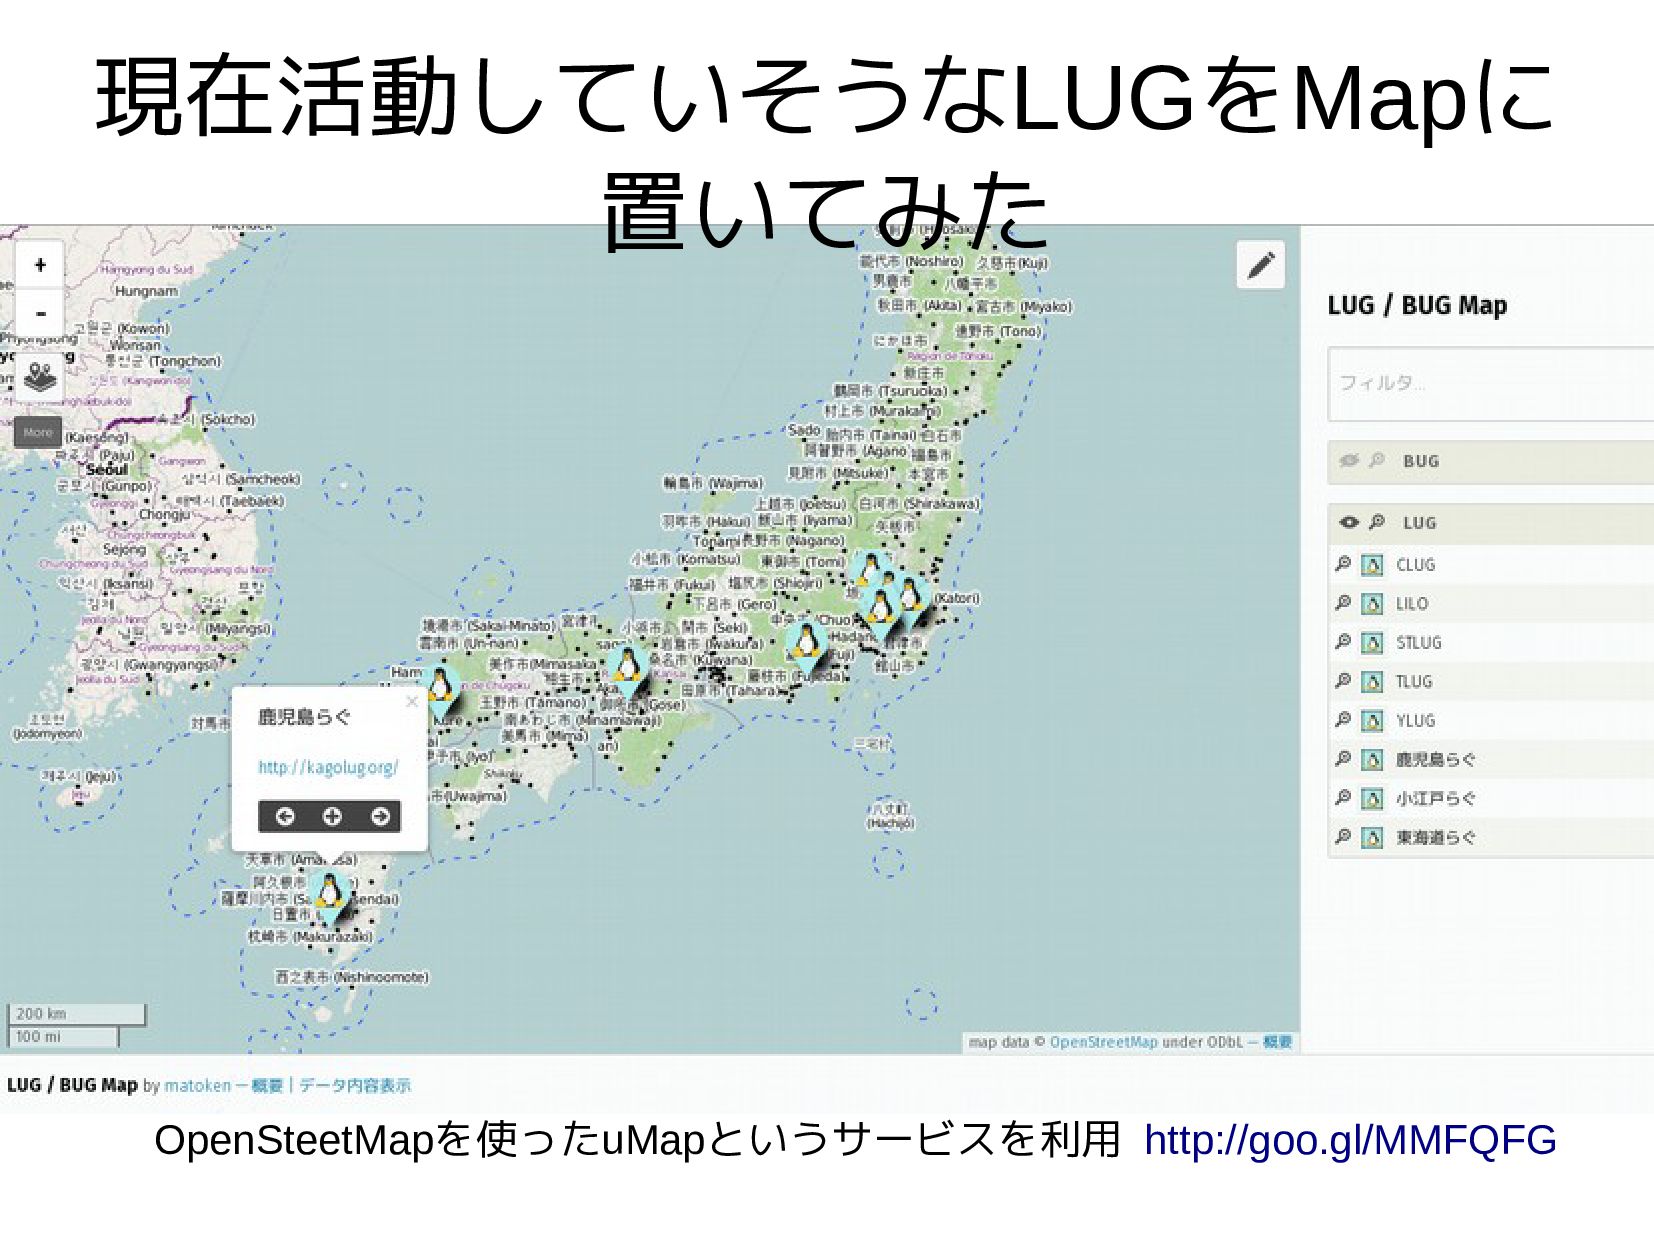This screenshot has height=1240, width=1654.
Task: Go to next feature with popup right arrow
Action: pos(380,817)
